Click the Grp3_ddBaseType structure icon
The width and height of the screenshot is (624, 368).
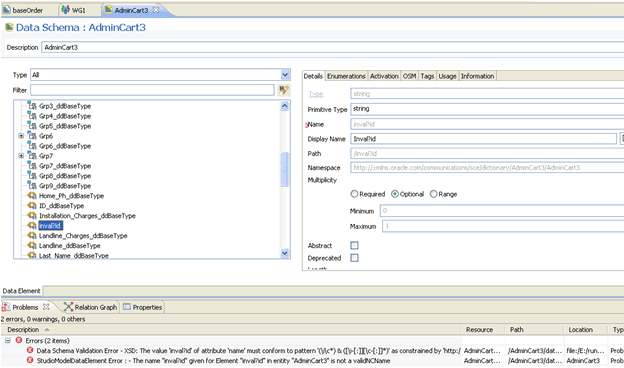[32, 106]
